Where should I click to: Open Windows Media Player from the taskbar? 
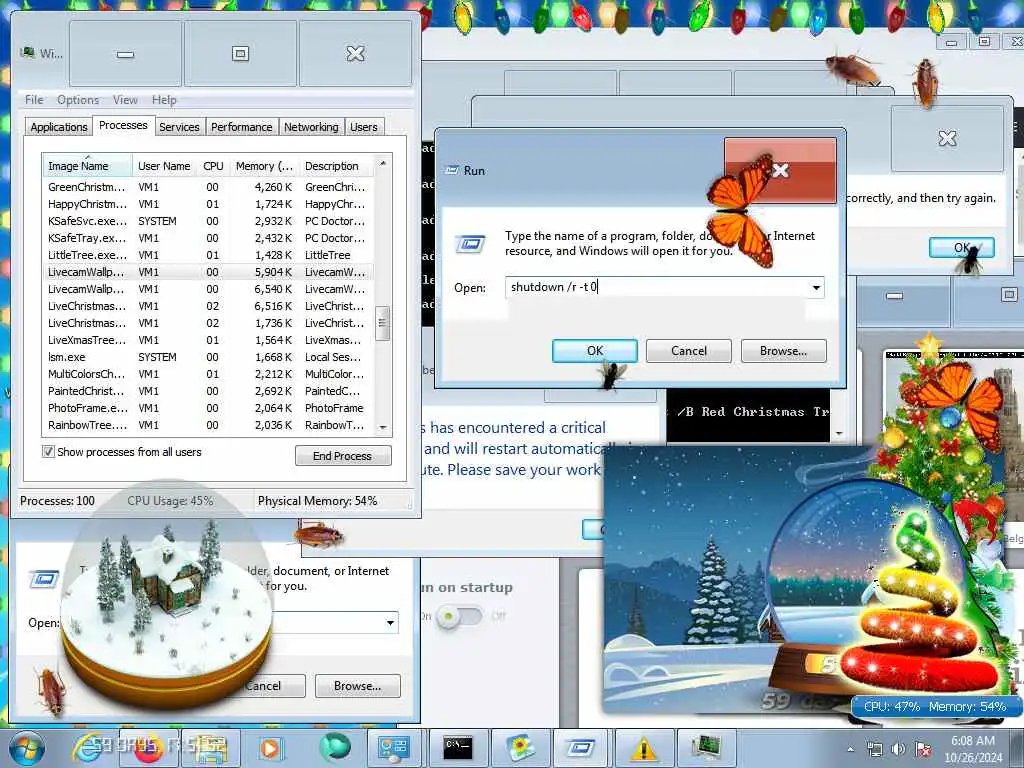(270, 748)
